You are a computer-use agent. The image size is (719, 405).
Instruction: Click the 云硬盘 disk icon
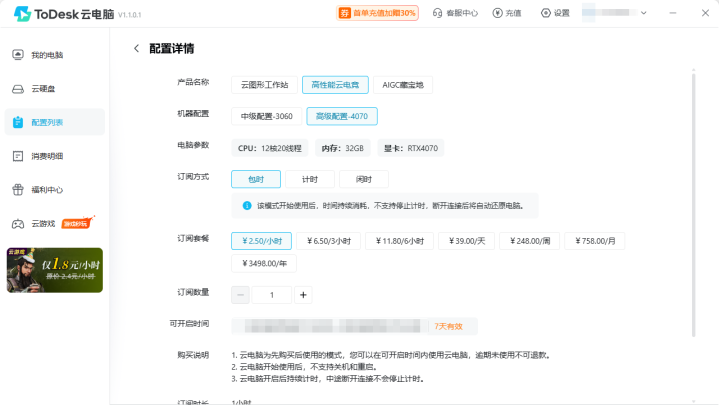pyautogui.click(x=18, y=89)
